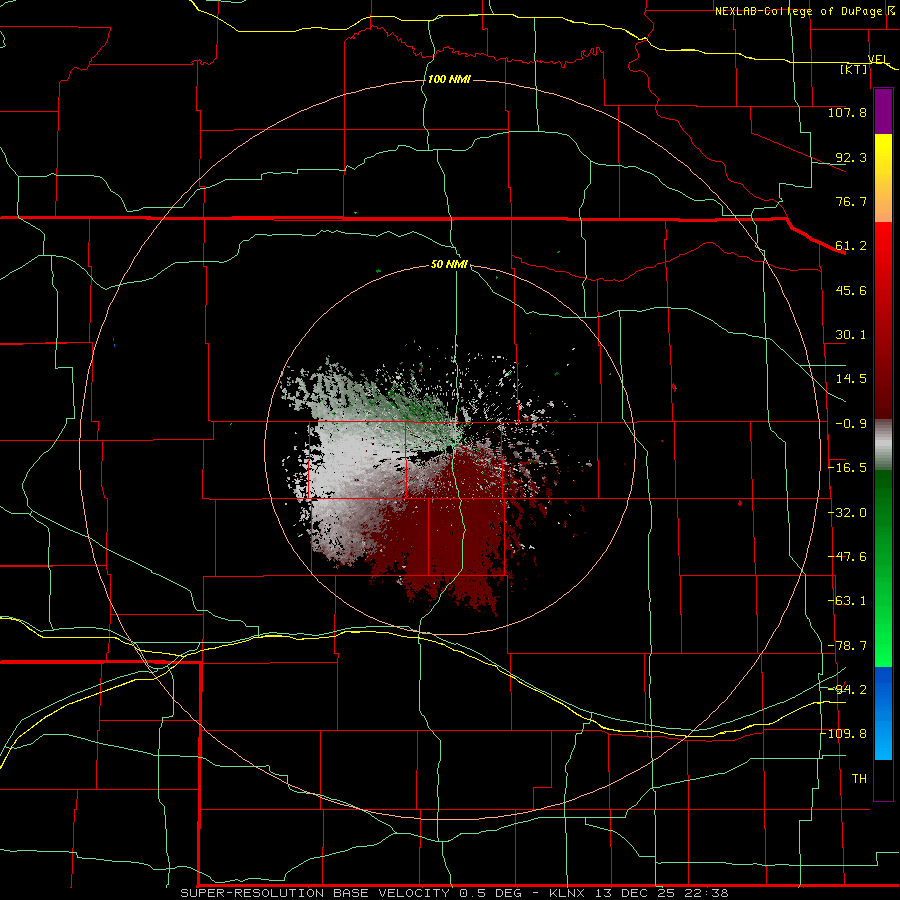Click the -63.1 legend value
The height and width of the screenshot is (900, 900).
click(847, 601)
